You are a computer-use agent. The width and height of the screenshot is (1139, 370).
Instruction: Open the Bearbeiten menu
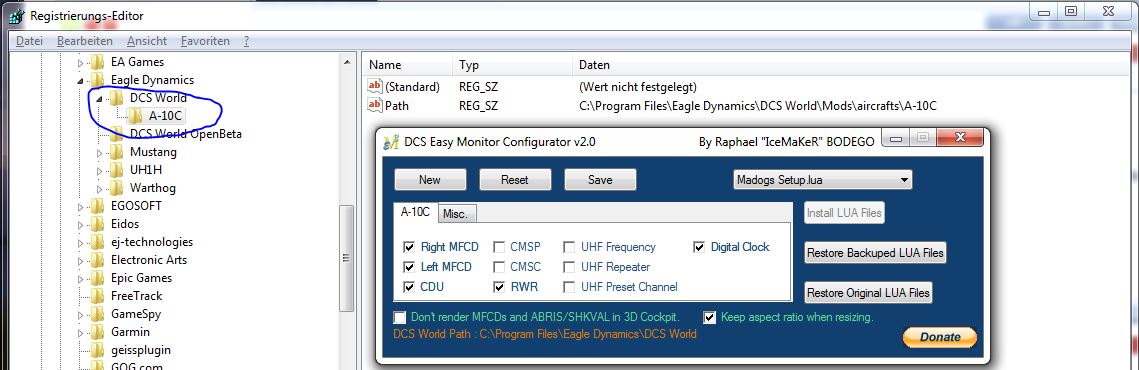point(85,41)
